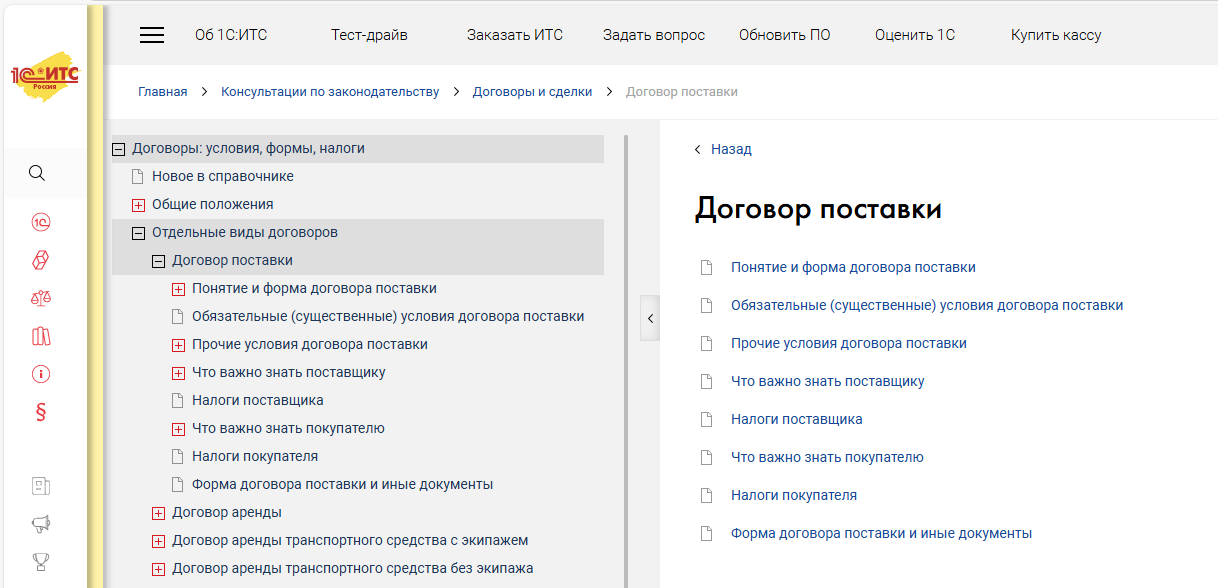Collapse the left tree panel with arrow handle

(650, 318)
